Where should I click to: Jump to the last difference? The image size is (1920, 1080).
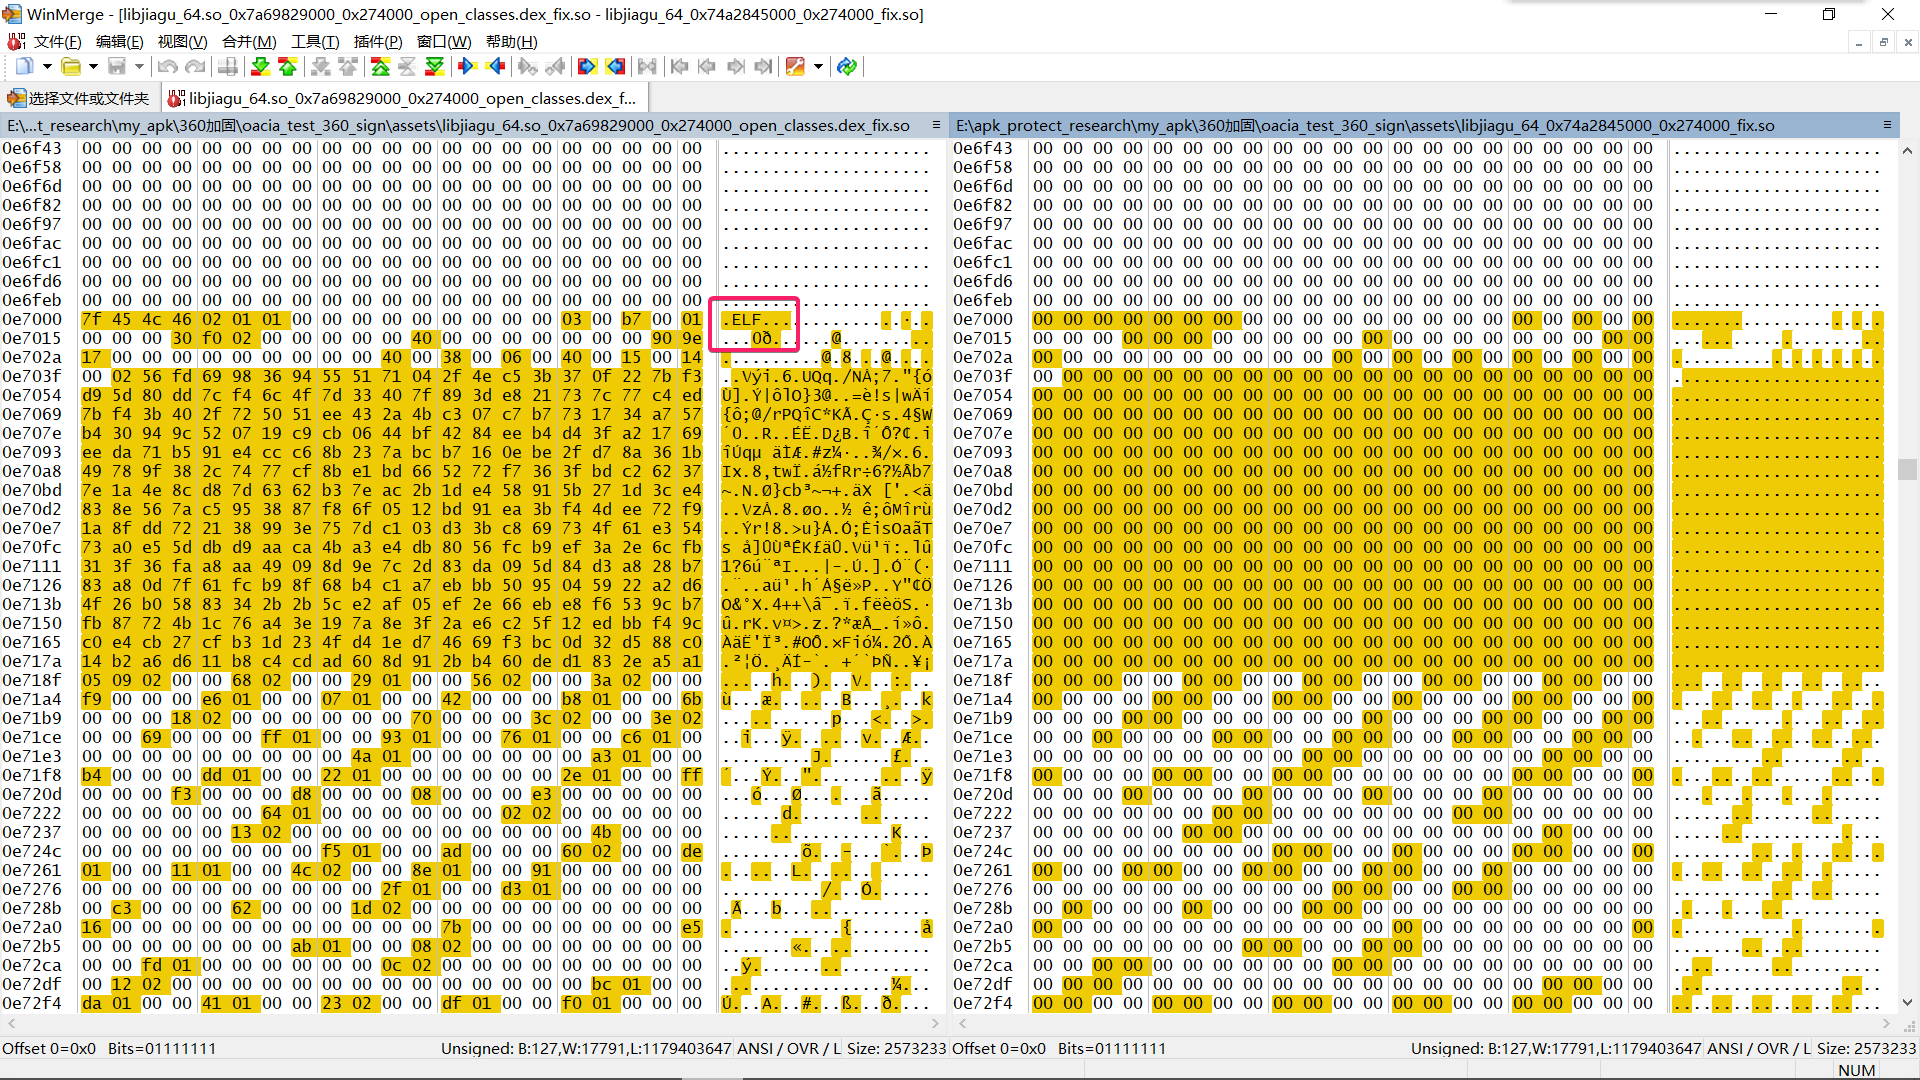coord(434,67)
